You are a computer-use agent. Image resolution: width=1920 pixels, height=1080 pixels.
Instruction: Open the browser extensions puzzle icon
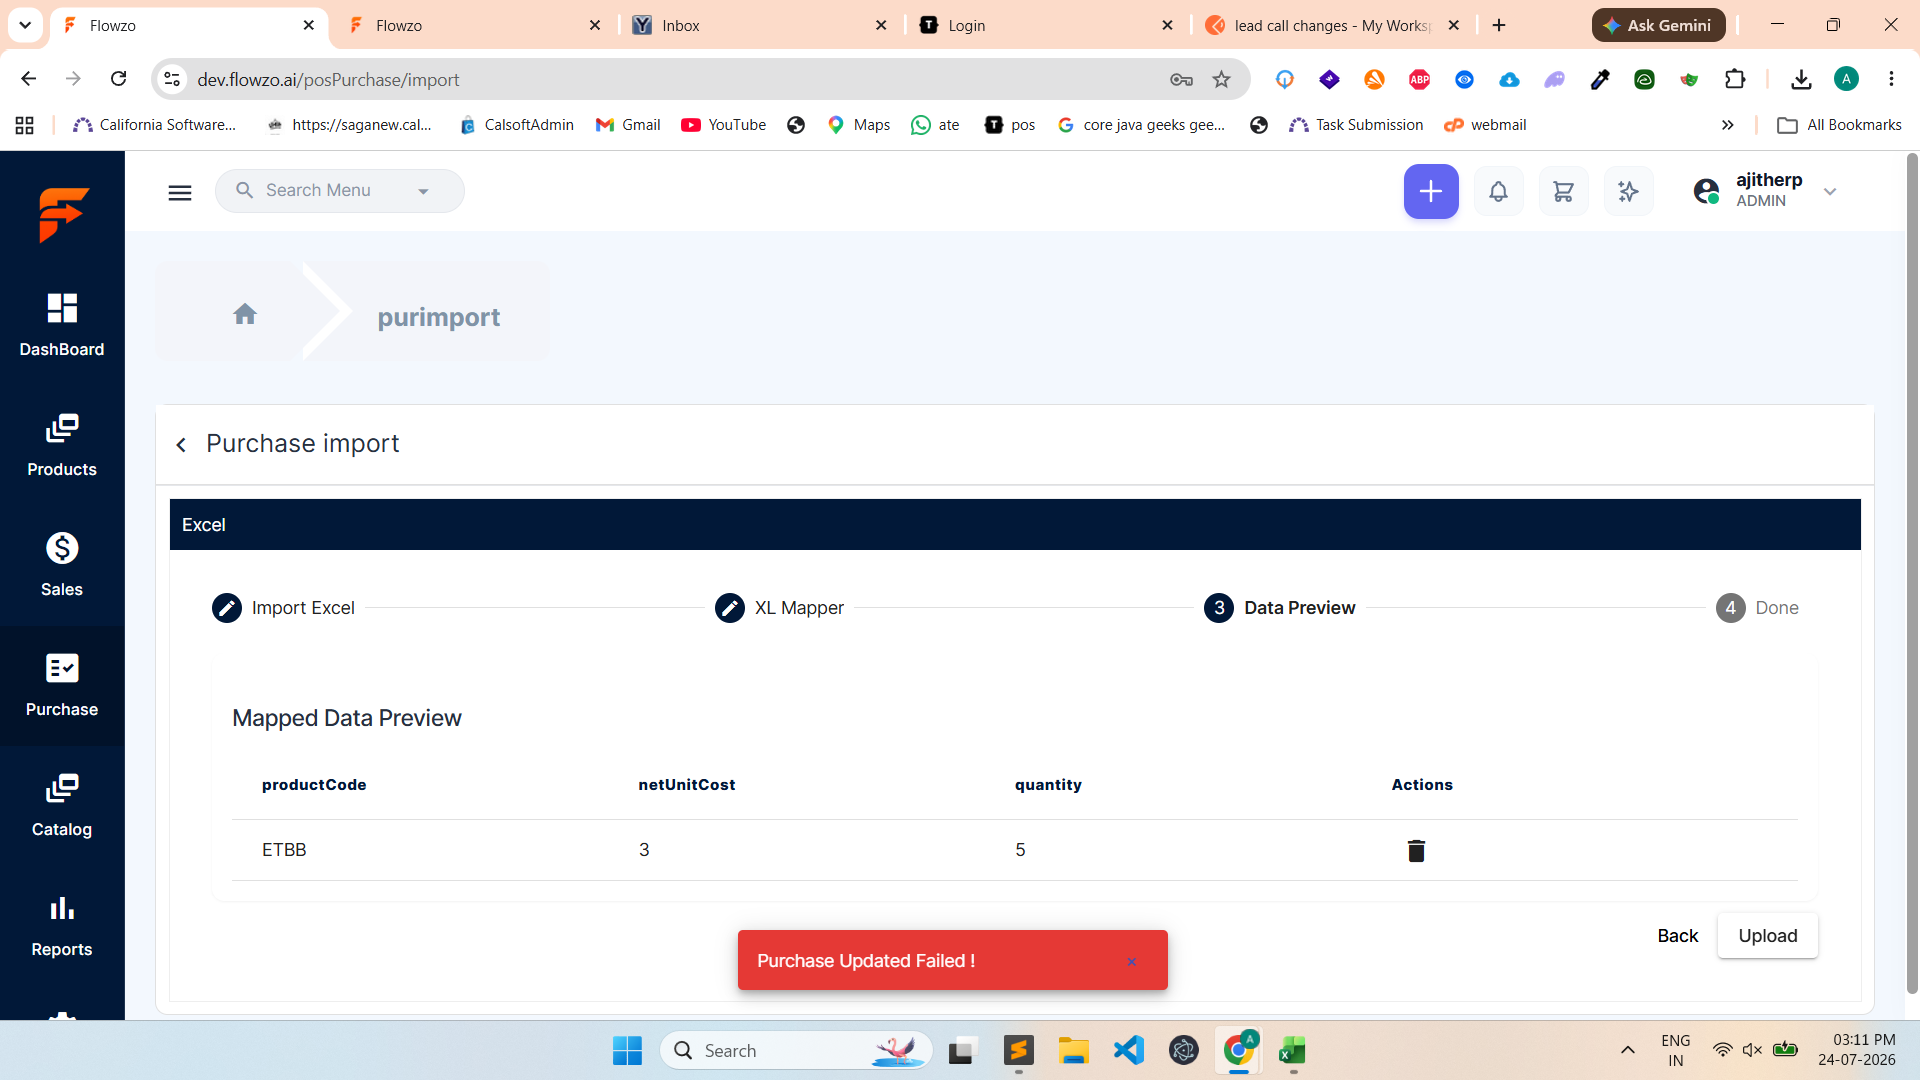coord(1735,79)
